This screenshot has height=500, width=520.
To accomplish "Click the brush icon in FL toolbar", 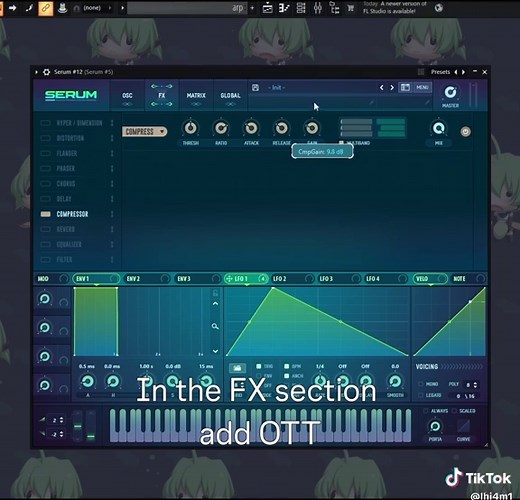I will pos(29,8).
